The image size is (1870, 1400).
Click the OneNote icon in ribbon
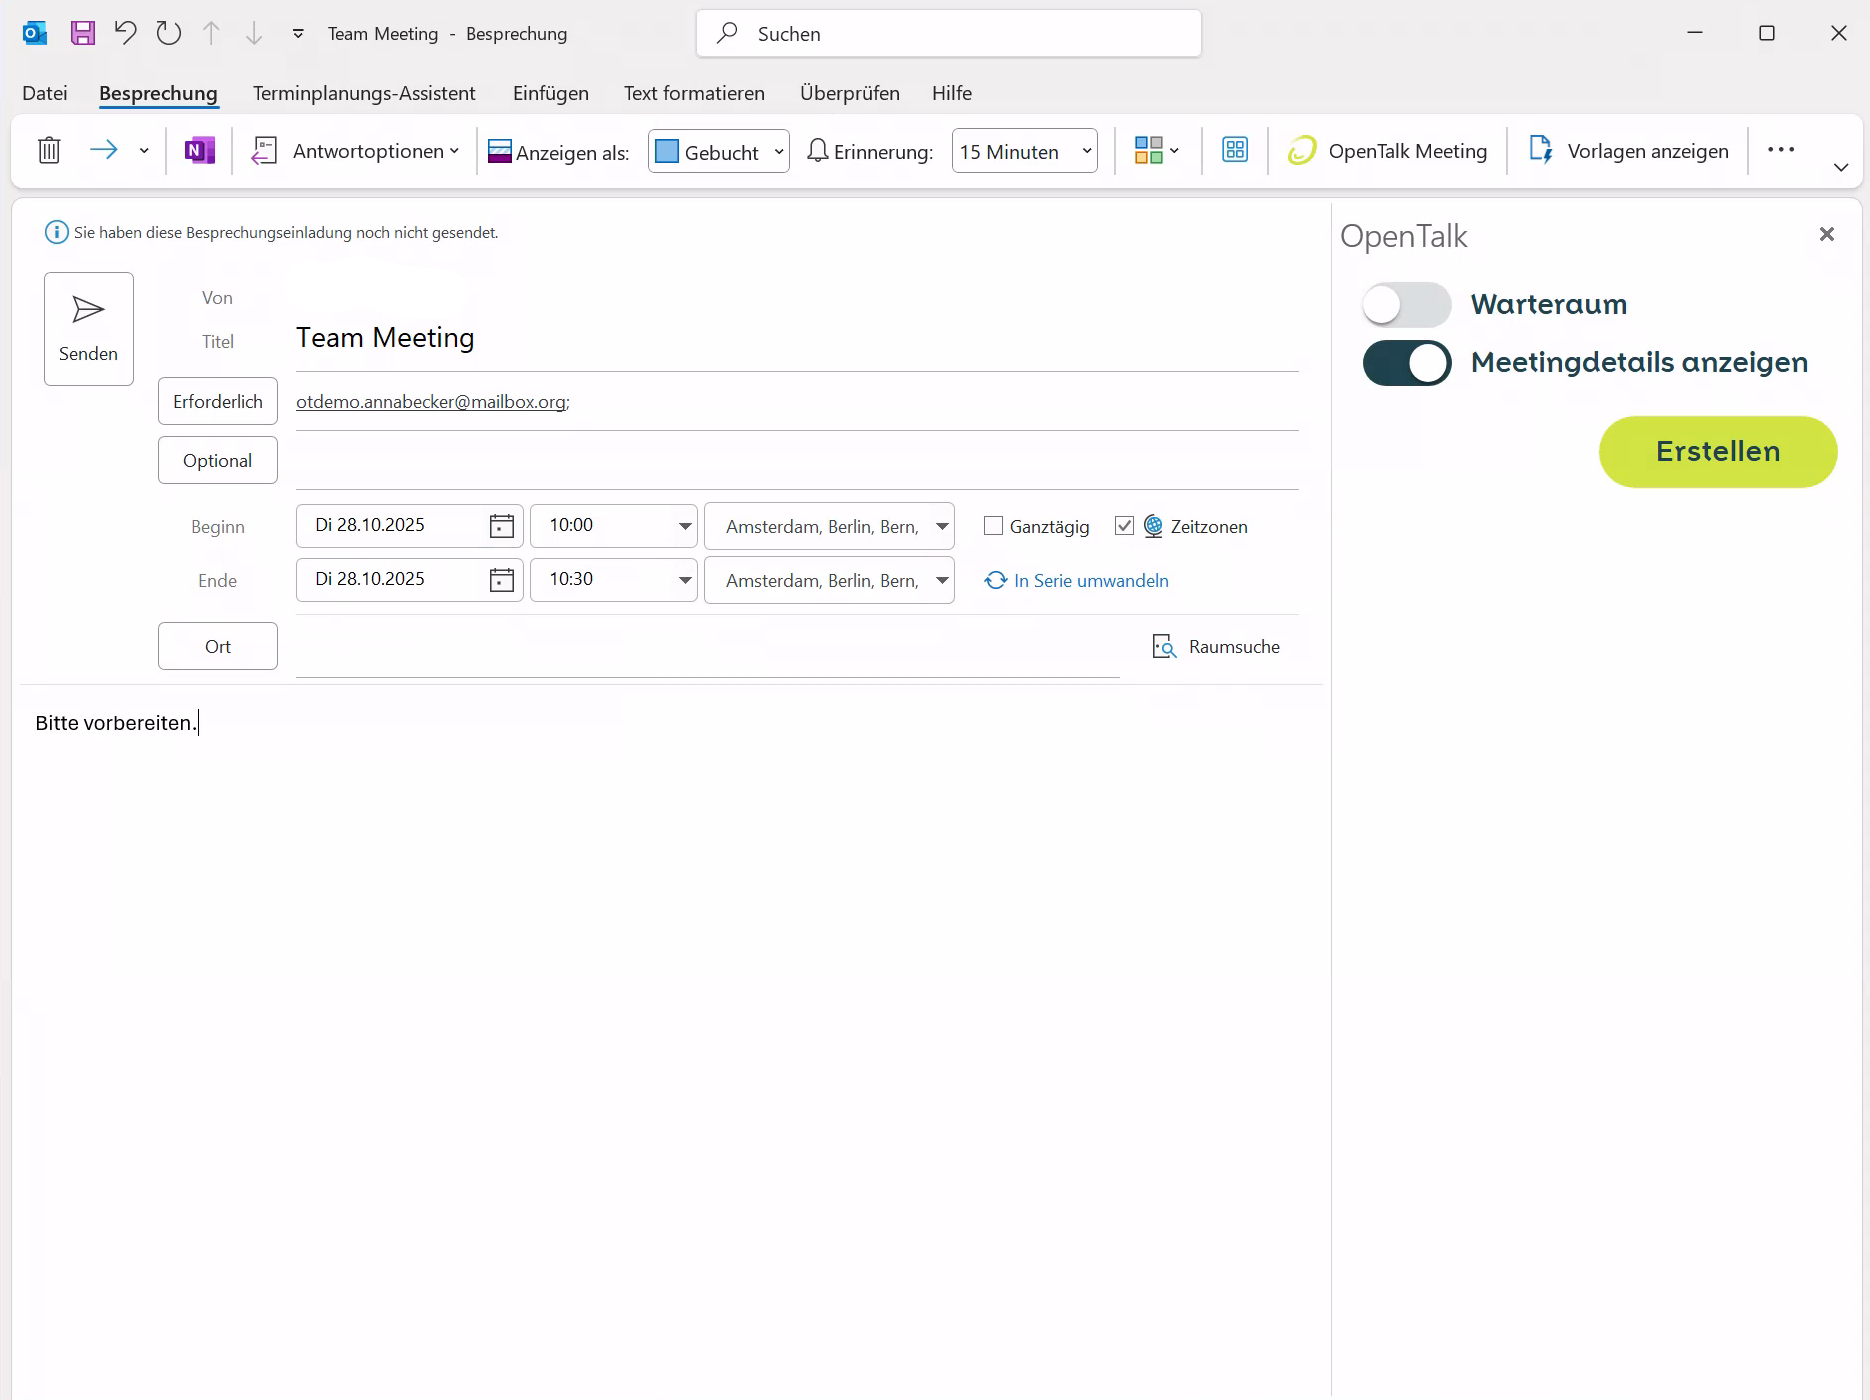coord(200,151)
